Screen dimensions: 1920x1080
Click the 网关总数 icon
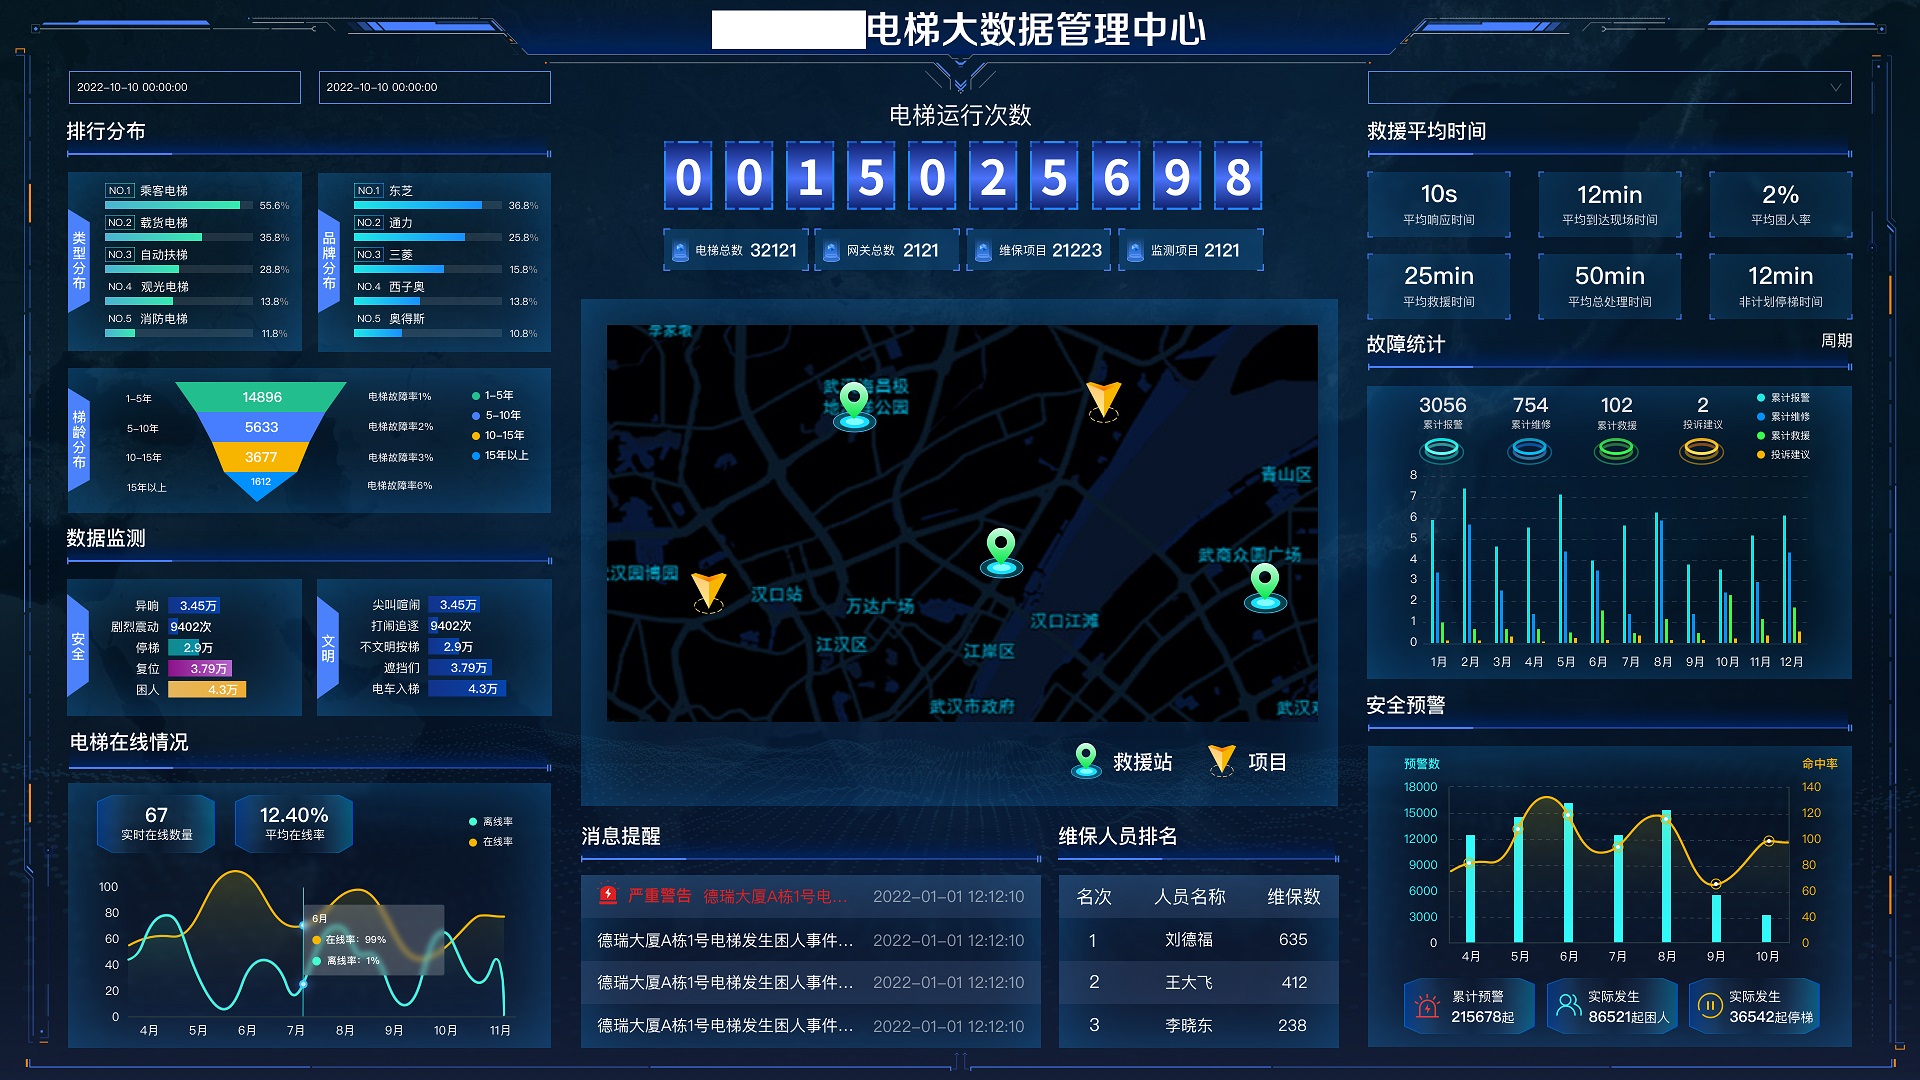tap(831, 251)
